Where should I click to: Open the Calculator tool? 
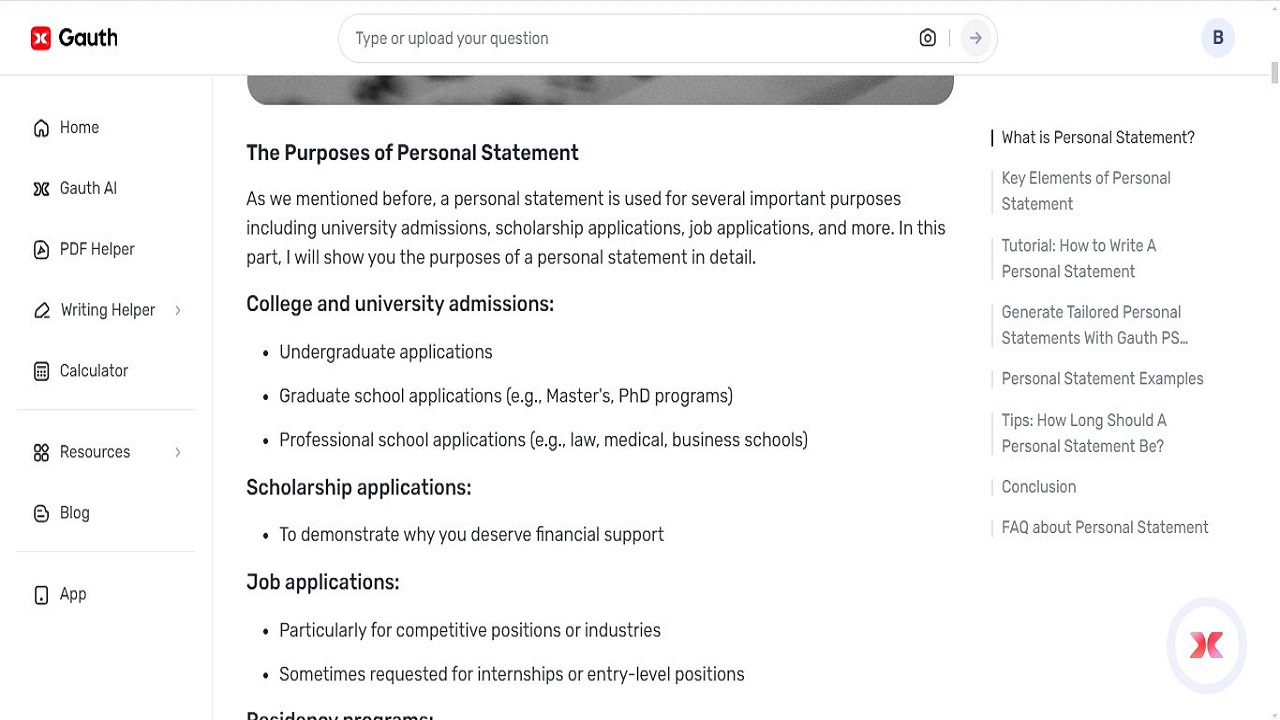pos(94,370)
